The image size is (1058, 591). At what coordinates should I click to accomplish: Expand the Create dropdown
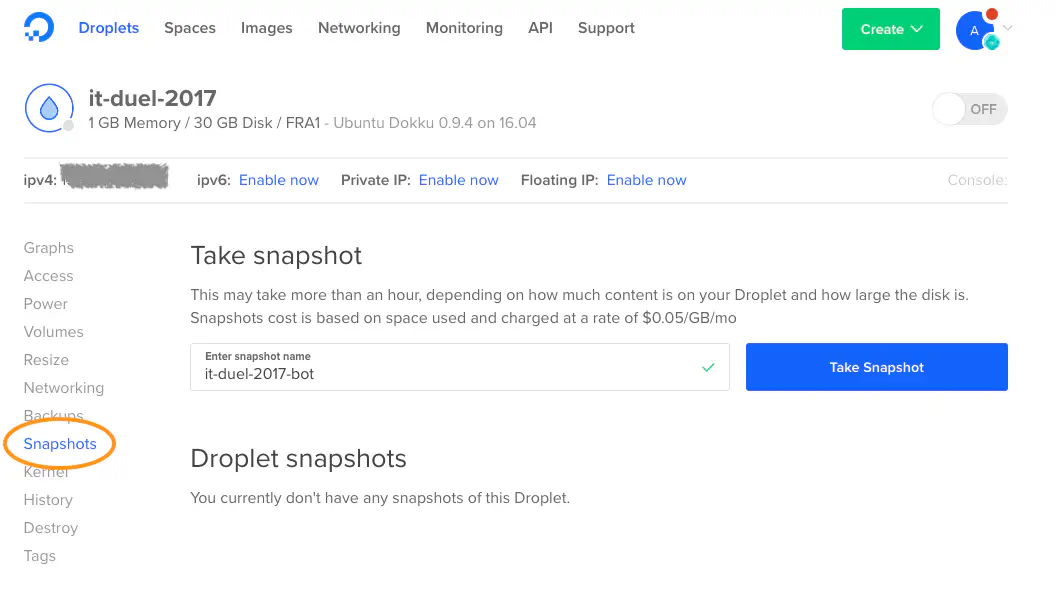pos(890,29)
